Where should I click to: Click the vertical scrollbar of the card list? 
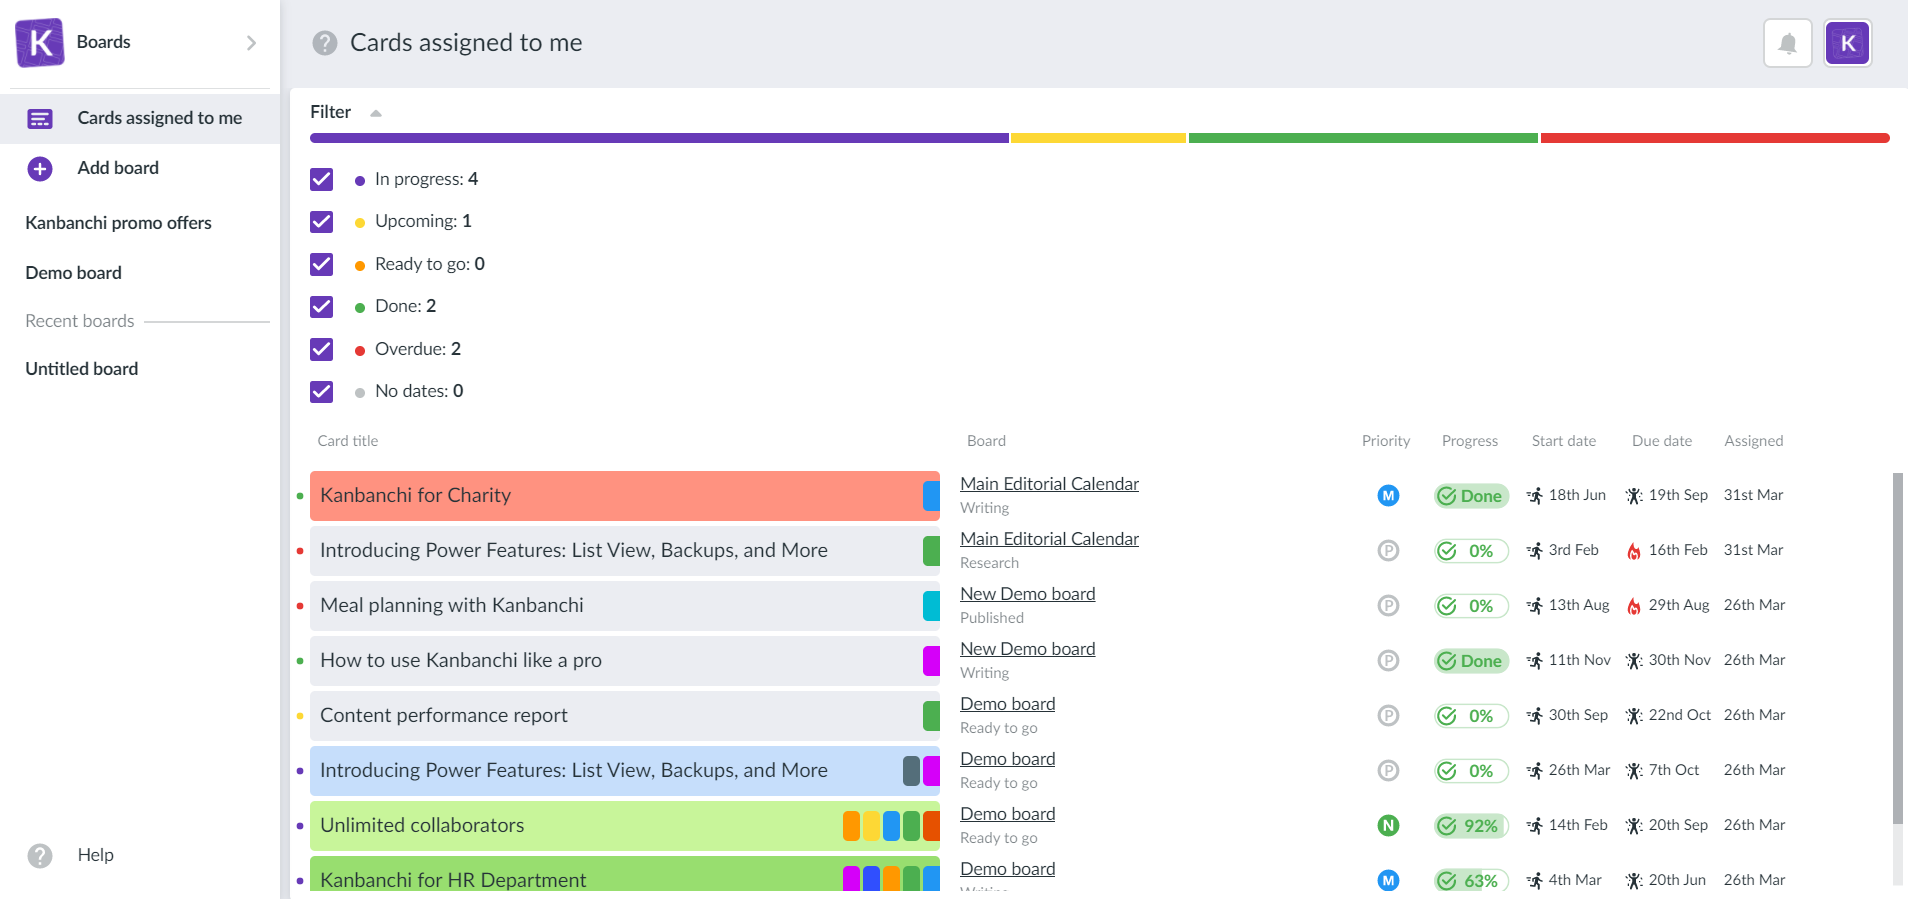(x=1897, y=650)
